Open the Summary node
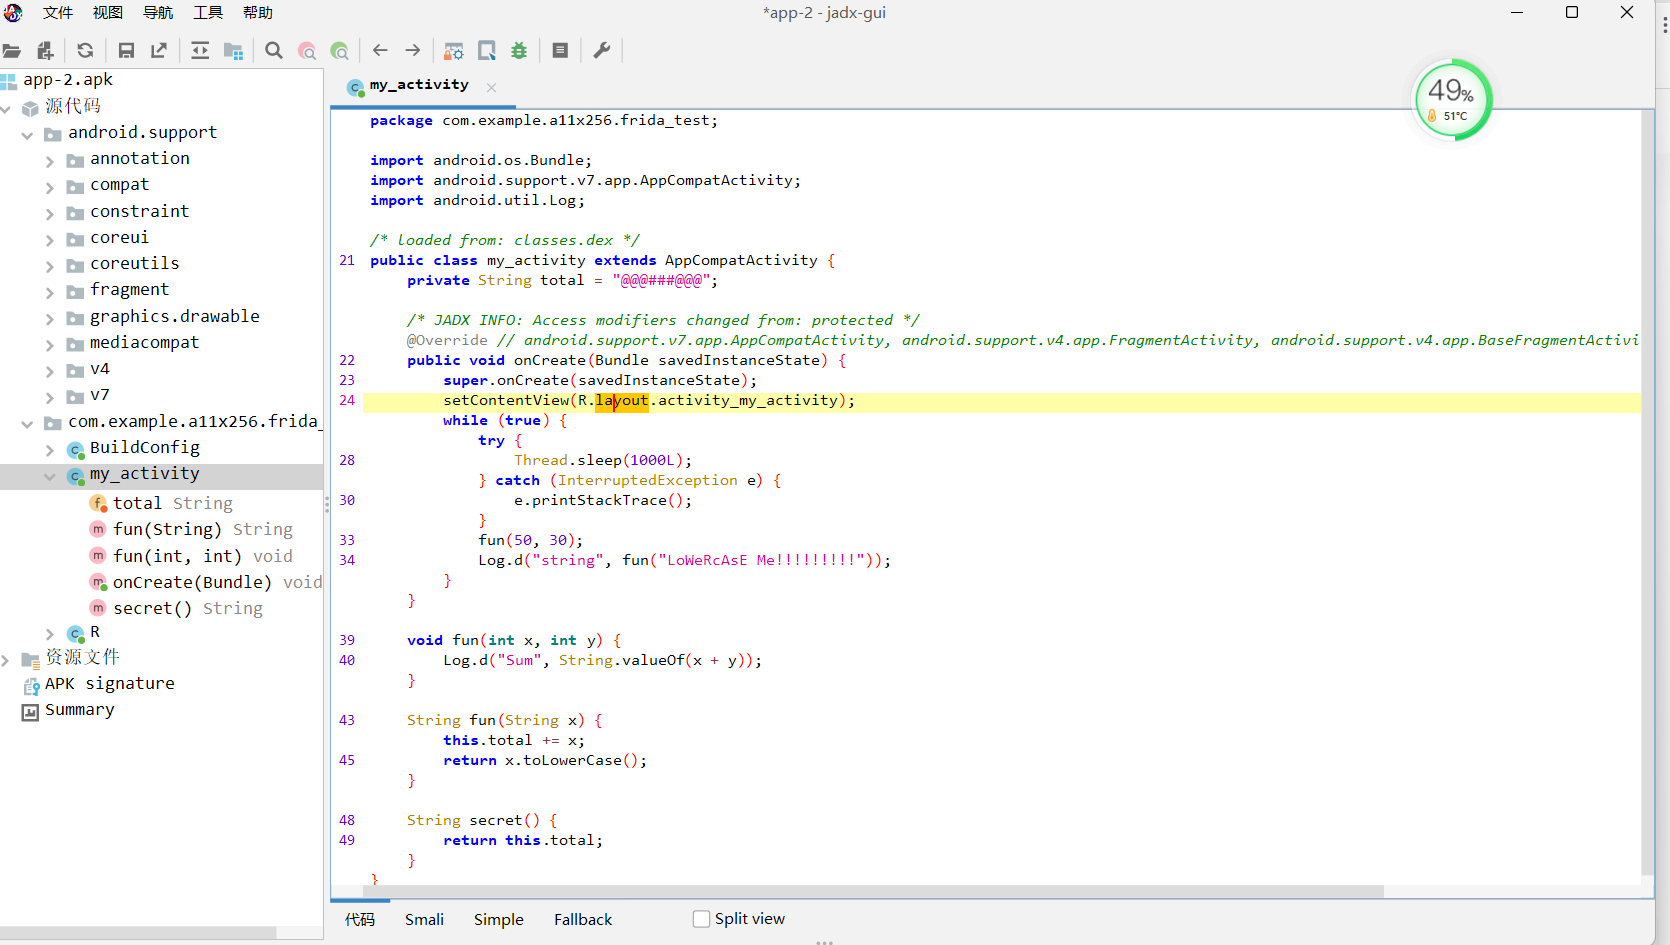 point(80,710)
